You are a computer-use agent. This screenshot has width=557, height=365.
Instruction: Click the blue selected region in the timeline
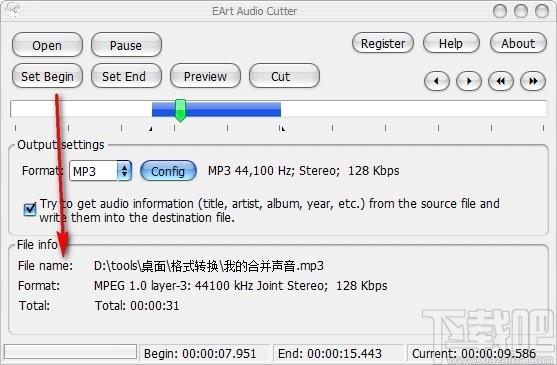point(216,109)
